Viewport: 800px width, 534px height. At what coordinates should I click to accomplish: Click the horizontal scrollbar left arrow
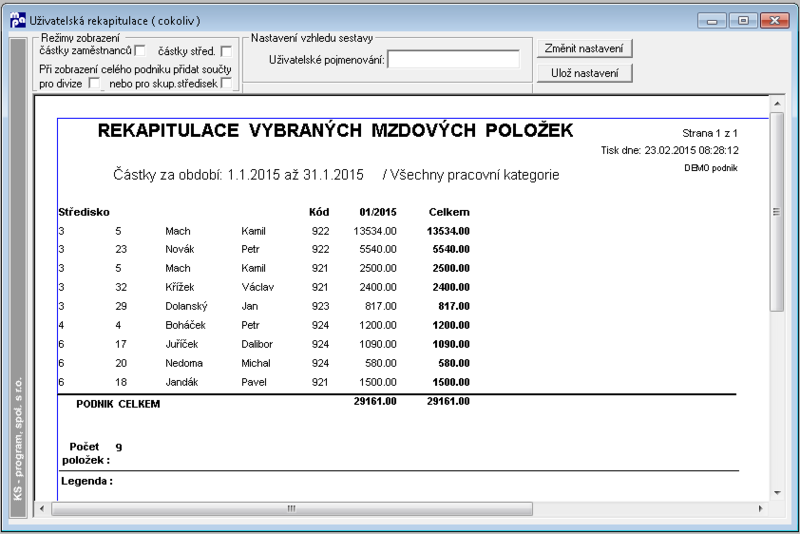pyautogui.click(x=42, y=508)
